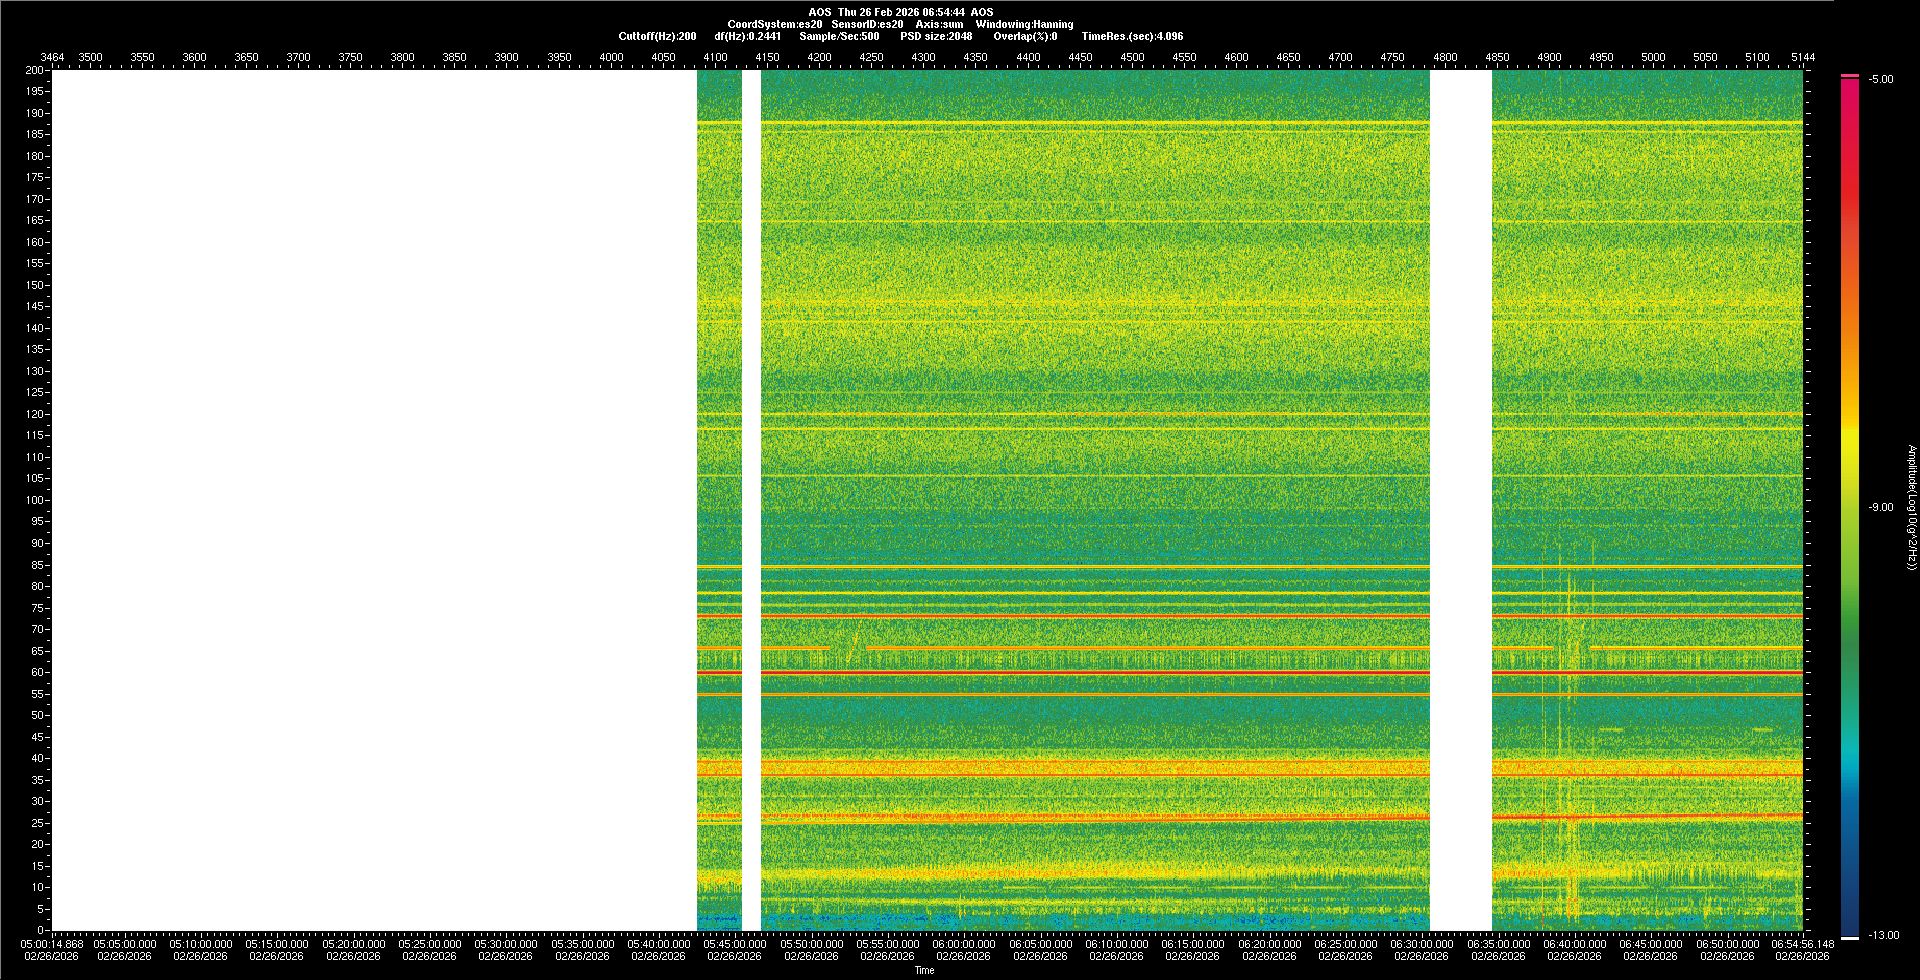
Task: Click the 05:00:14.868 start time label
Action: point(53,944)
